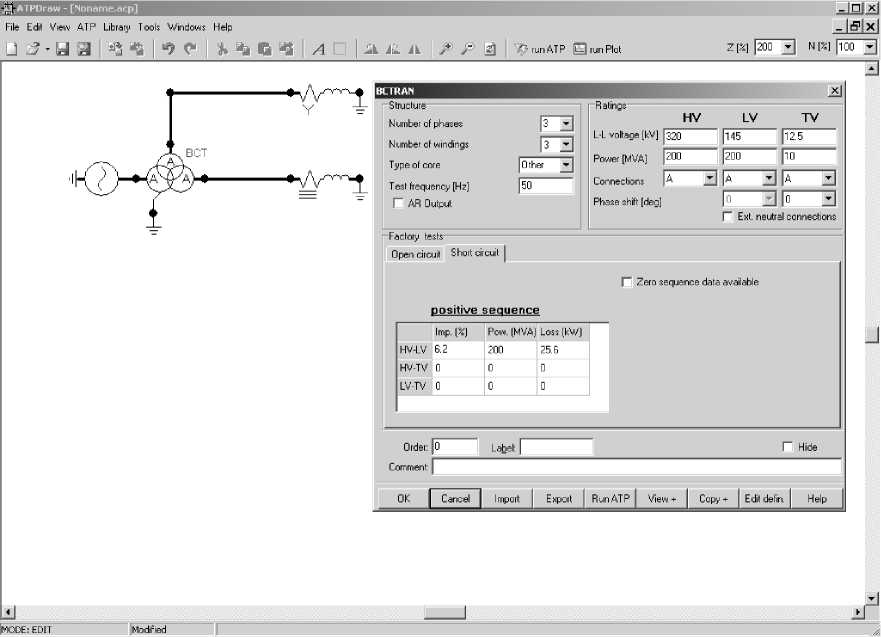Expand the Type of core dropdown

pos(566,165)
